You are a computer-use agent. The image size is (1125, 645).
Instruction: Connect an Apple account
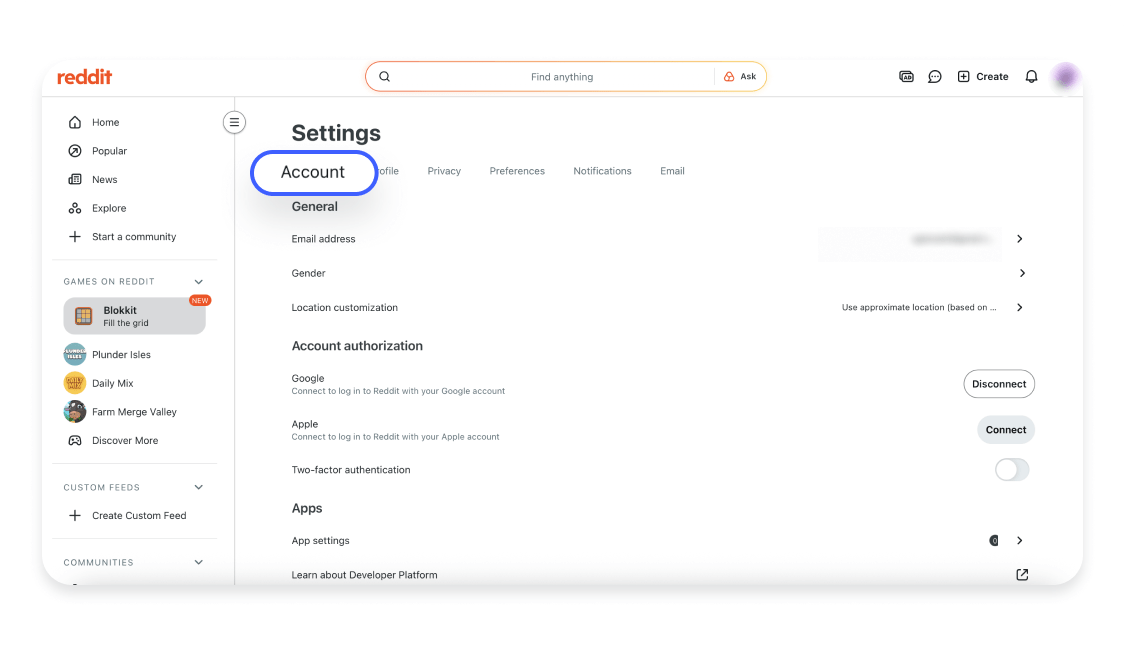click(1006, 429)
